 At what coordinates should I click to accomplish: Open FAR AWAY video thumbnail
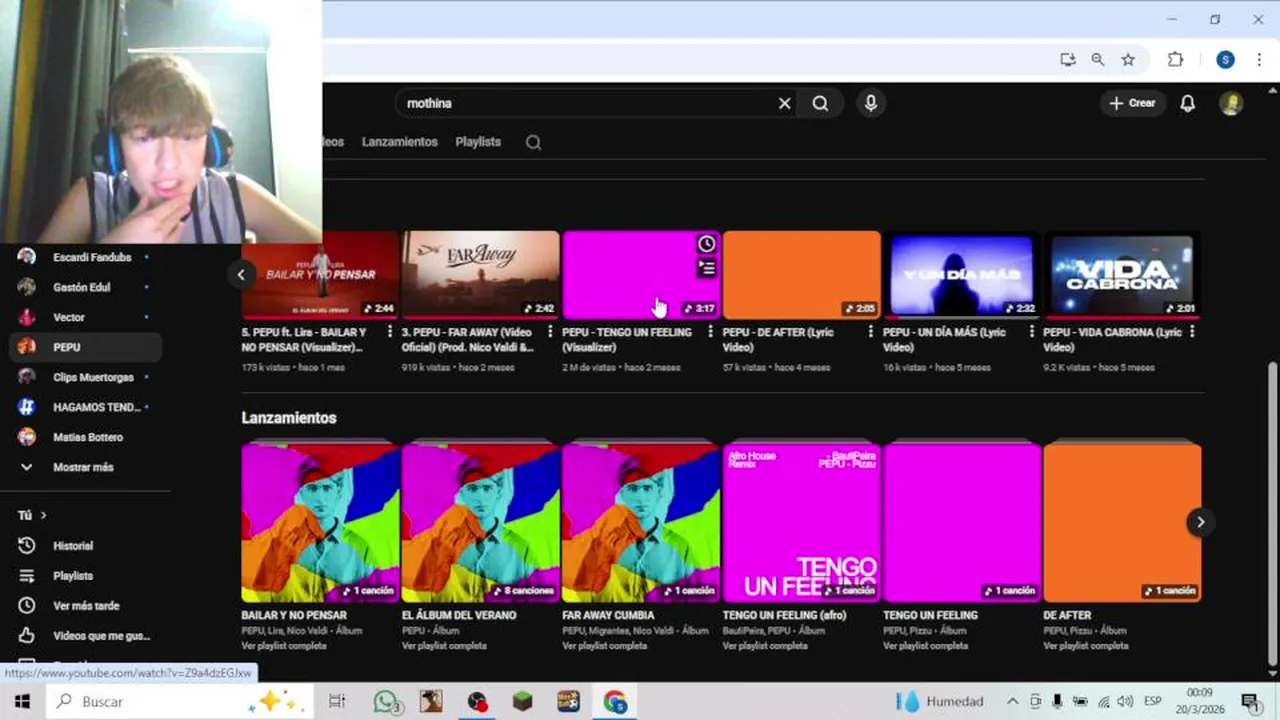pos(480,274)
